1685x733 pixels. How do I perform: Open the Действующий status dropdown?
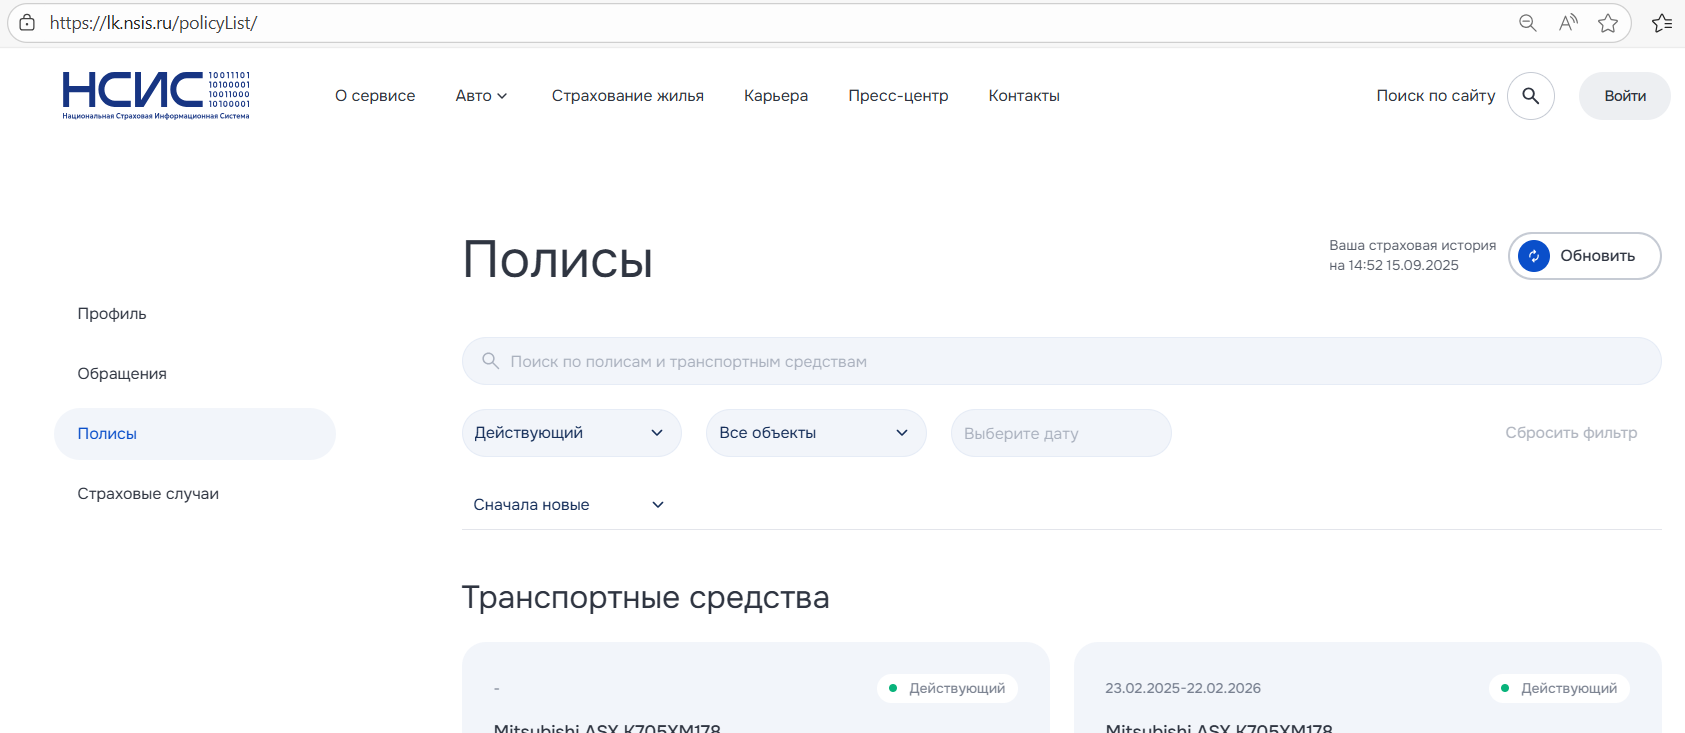(x=571, y=433)
